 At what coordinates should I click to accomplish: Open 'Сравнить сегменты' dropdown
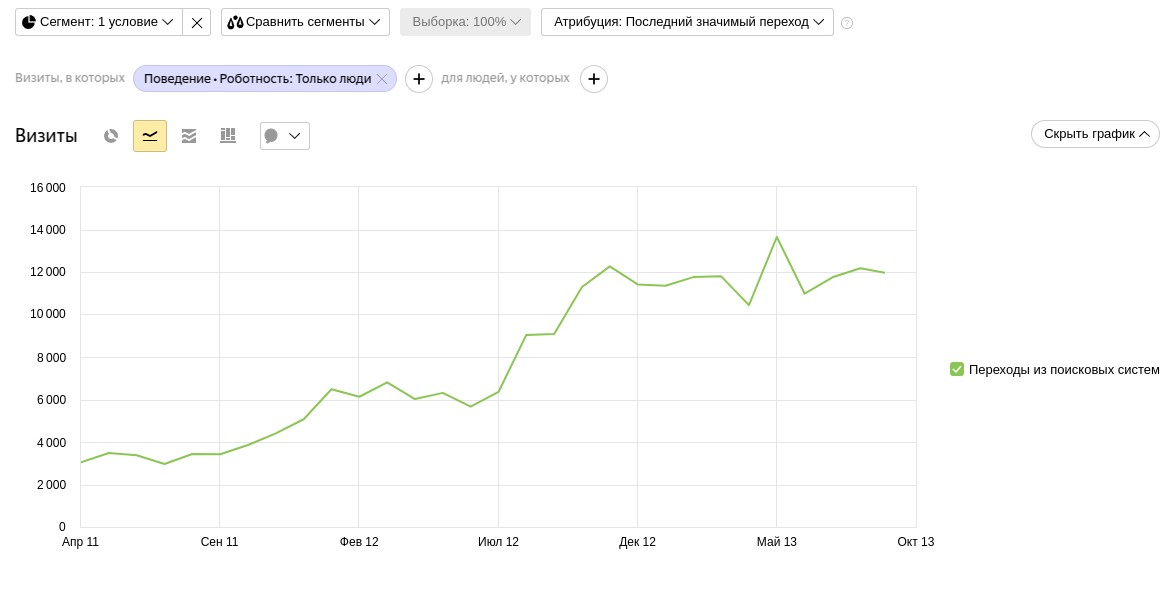(x=305, y=22)
